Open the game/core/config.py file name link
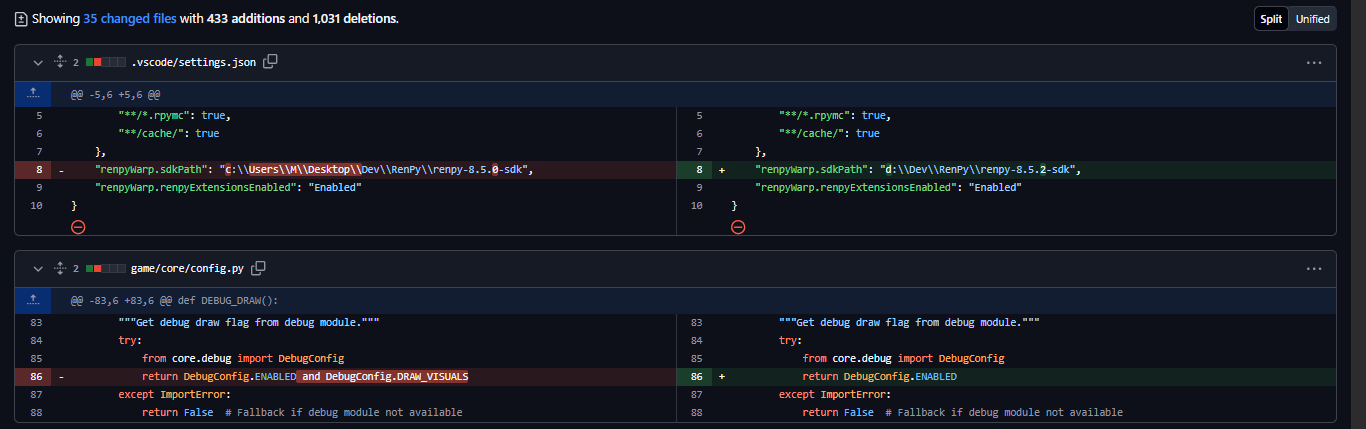The image size is (1366, 429). click(188, 268)
